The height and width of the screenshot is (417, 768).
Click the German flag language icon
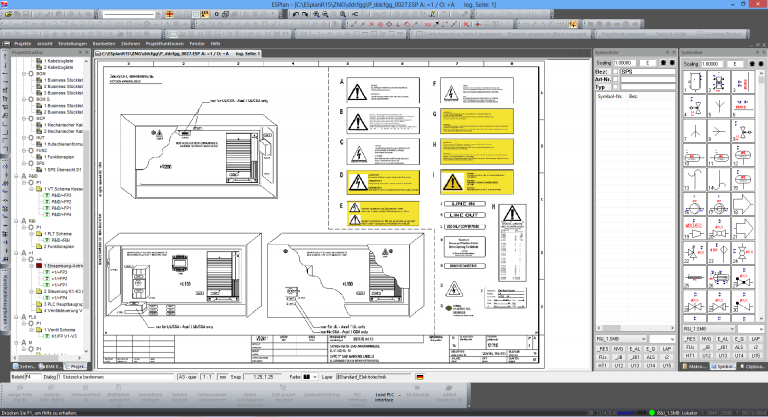[419, 377]
